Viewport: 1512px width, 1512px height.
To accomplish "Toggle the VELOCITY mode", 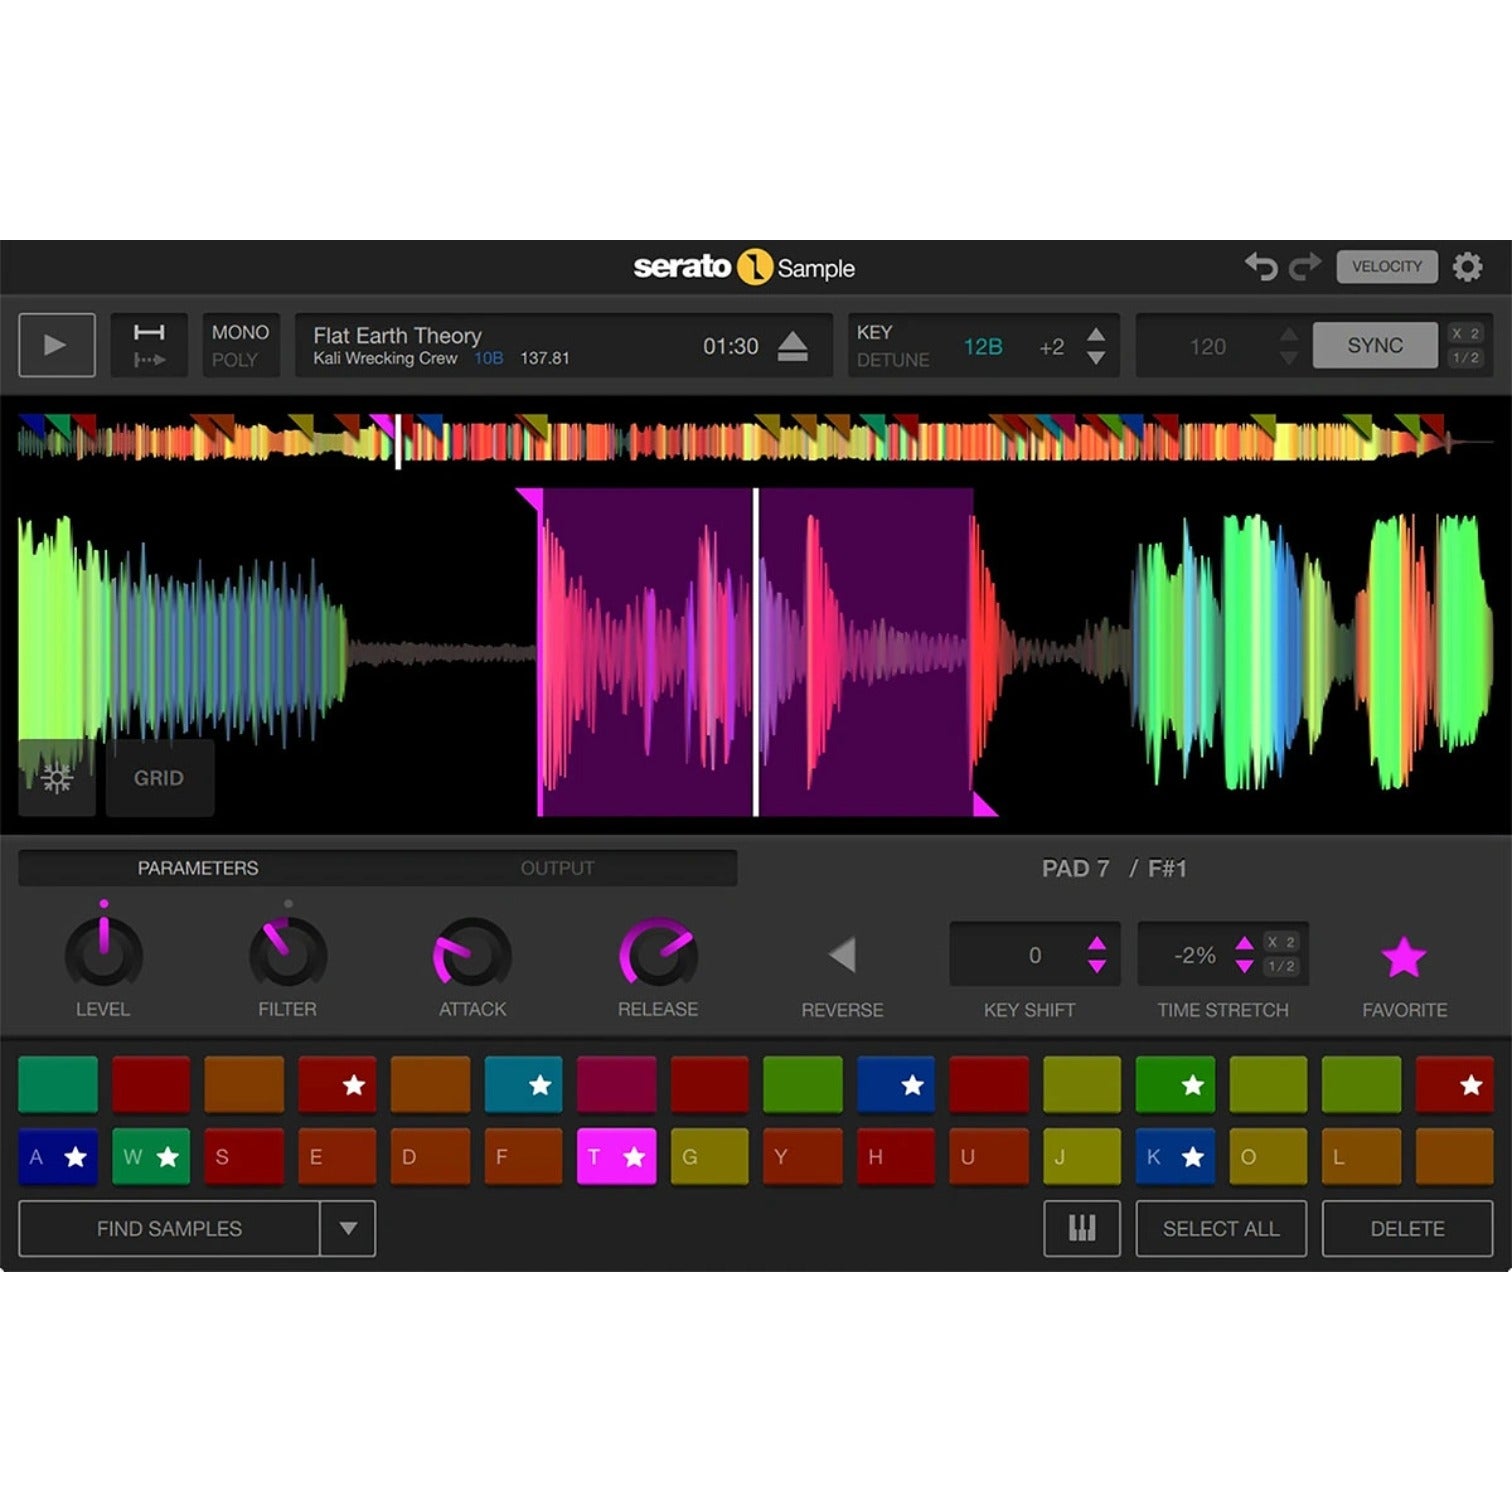I will pos(1387,266).
